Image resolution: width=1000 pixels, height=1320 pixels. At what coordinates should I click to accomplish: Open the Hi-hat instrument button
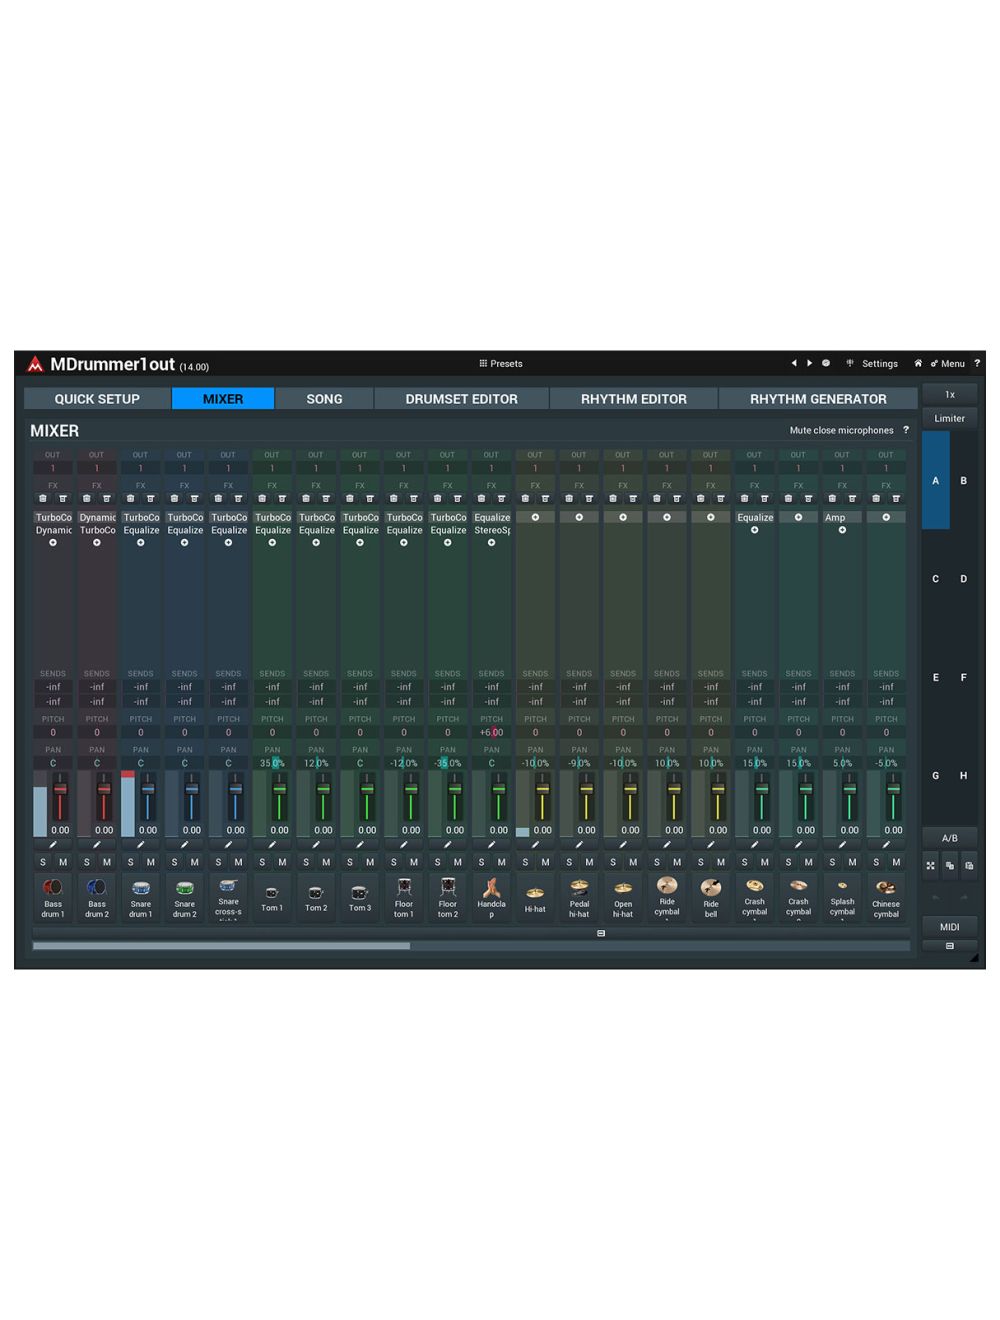[535, 897]
